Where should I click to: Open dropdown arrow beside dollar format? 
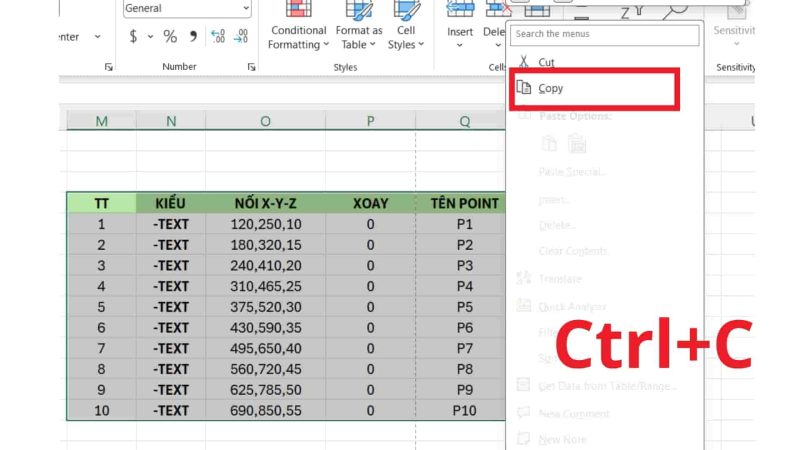tap(150, 37)
